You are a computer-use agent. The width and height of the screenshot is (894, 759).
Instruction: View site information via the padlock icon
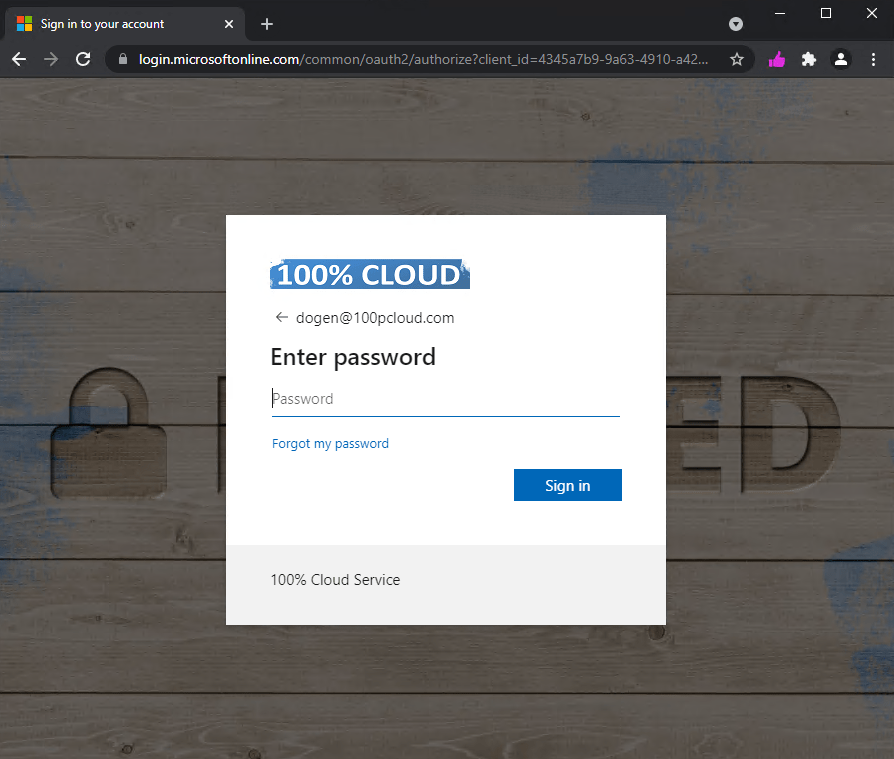pyautogui.click(x=124, y=59)
